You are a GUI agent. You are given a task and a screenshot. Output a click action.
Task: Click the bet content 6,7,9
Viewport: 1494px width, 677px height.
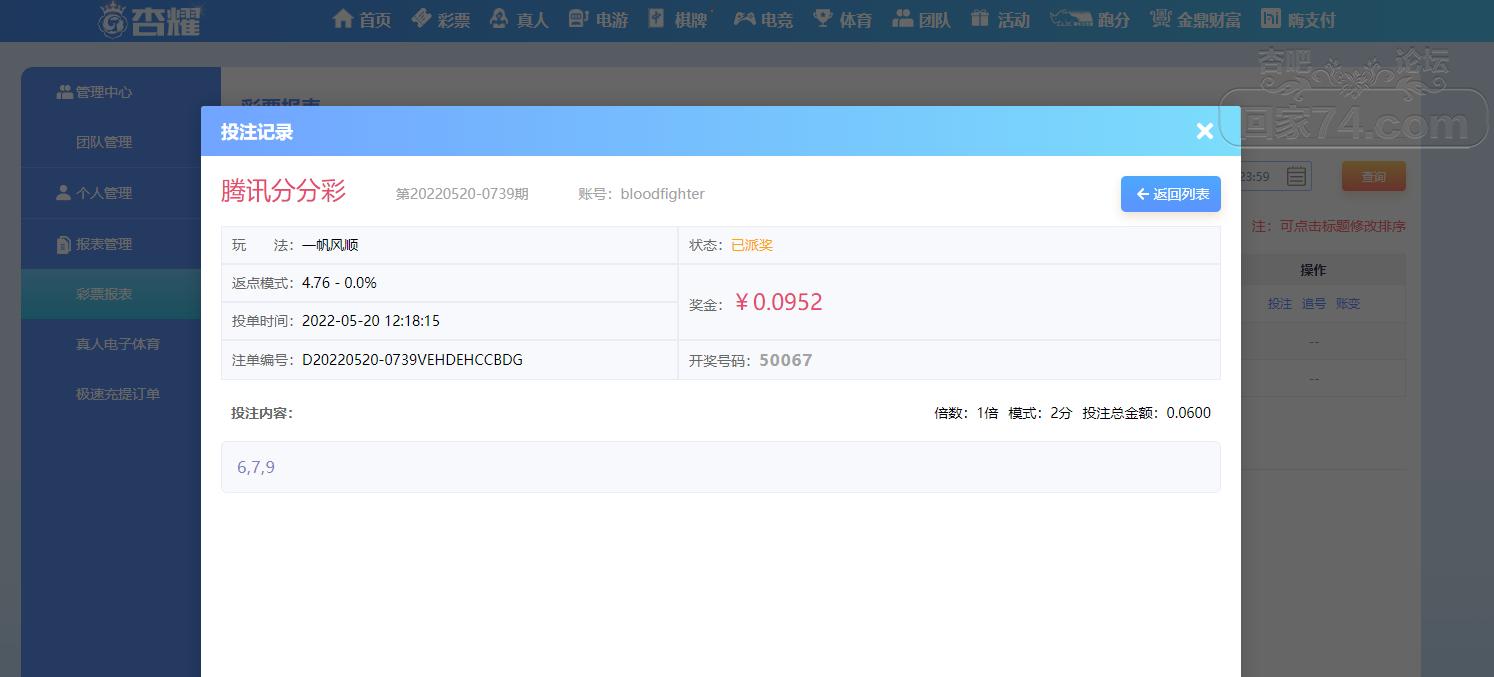256,467
